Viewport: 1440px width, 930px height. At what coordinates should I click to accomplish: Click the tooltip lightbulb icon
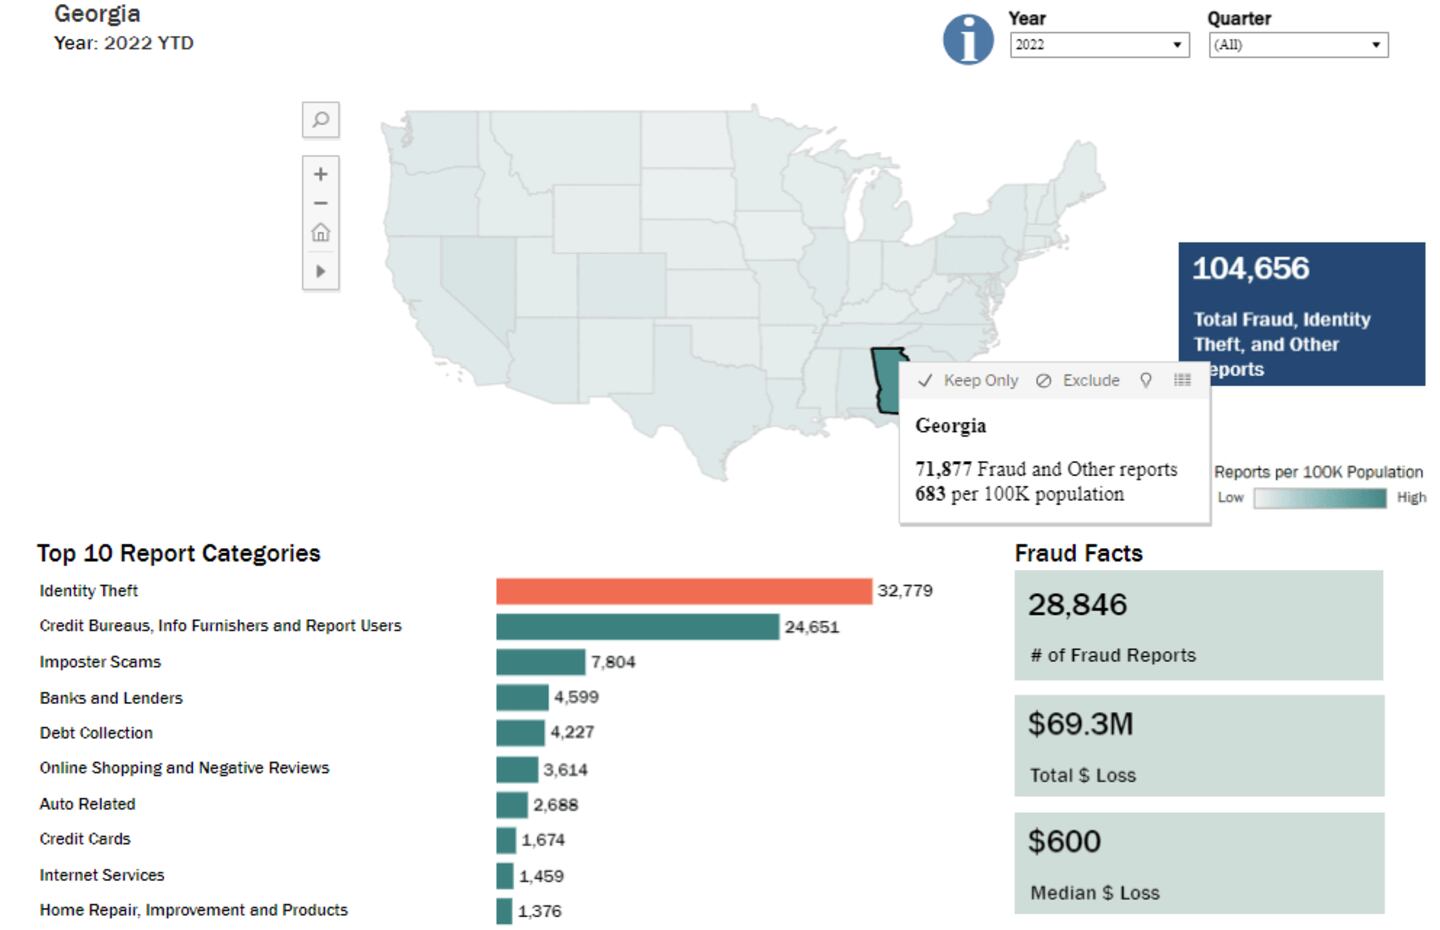[1146, 380]
